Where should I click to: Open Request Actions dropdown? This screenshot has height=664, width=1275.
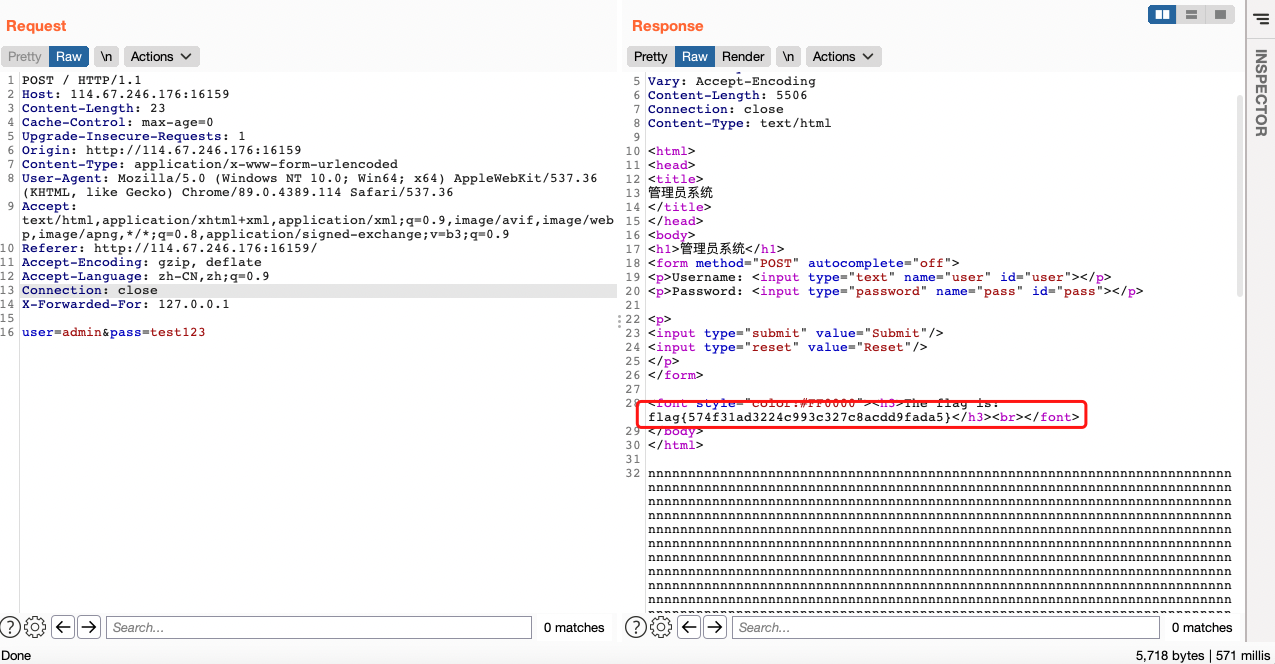(x=161, y=57)
